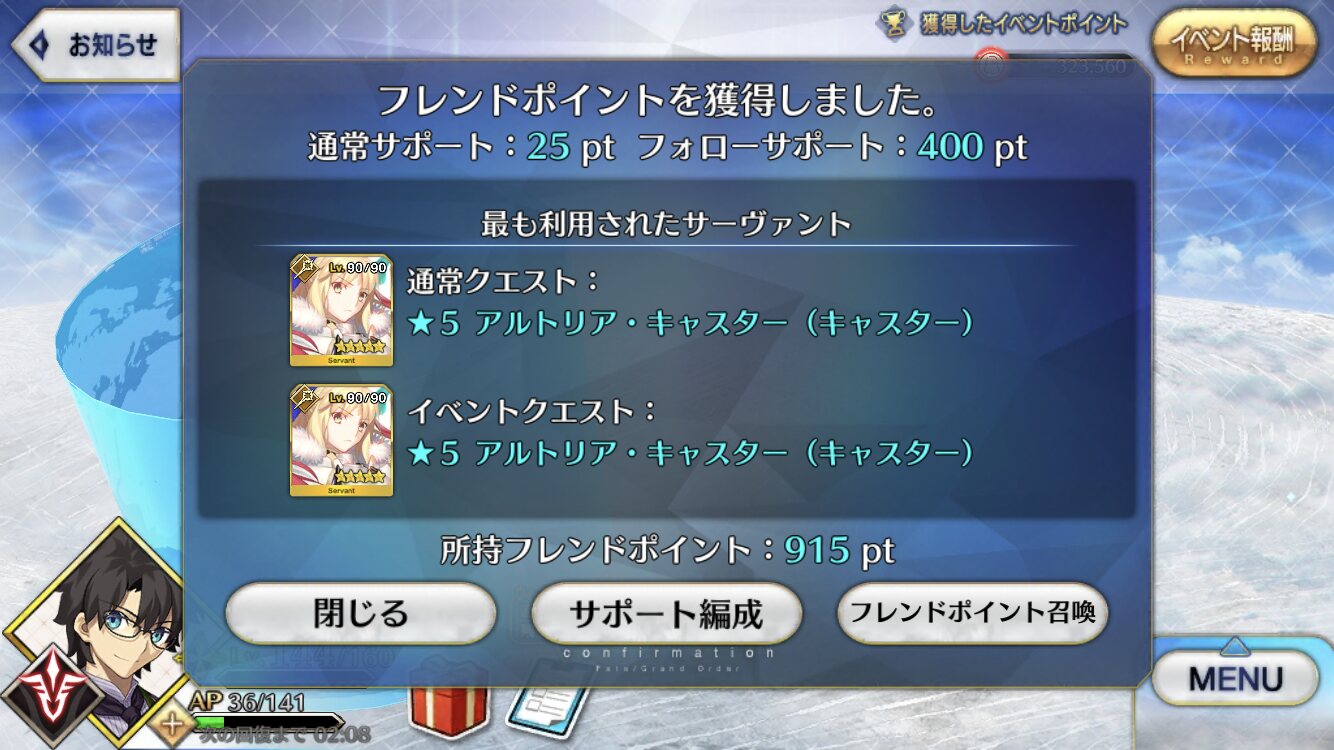The image size is (1334, 750).
Task: Tap the 所持フレンドポイント 915 pt text
Action: (667, 549)
